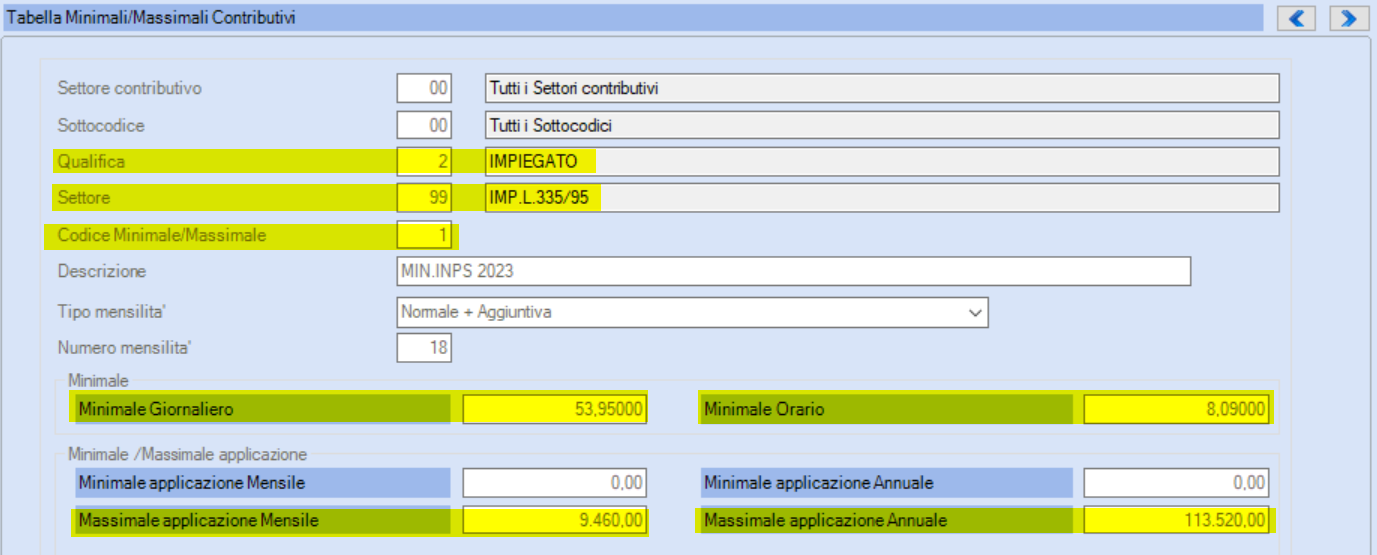Click the previous record arrow button

click(1296, 18)
